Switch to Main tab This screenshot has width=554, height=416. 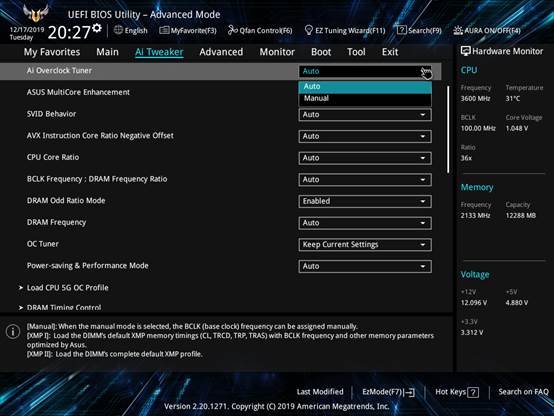pyautogui.click(x=107, y=52)
